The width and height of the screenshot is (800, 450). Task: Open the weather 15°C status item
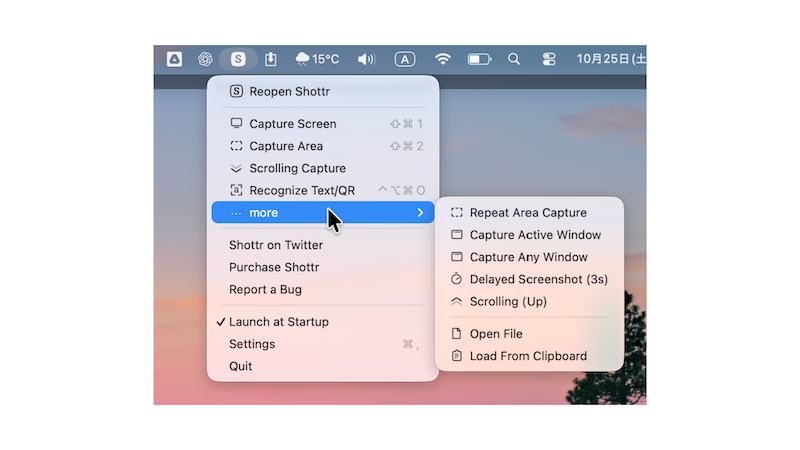click(x=318, y=59)
